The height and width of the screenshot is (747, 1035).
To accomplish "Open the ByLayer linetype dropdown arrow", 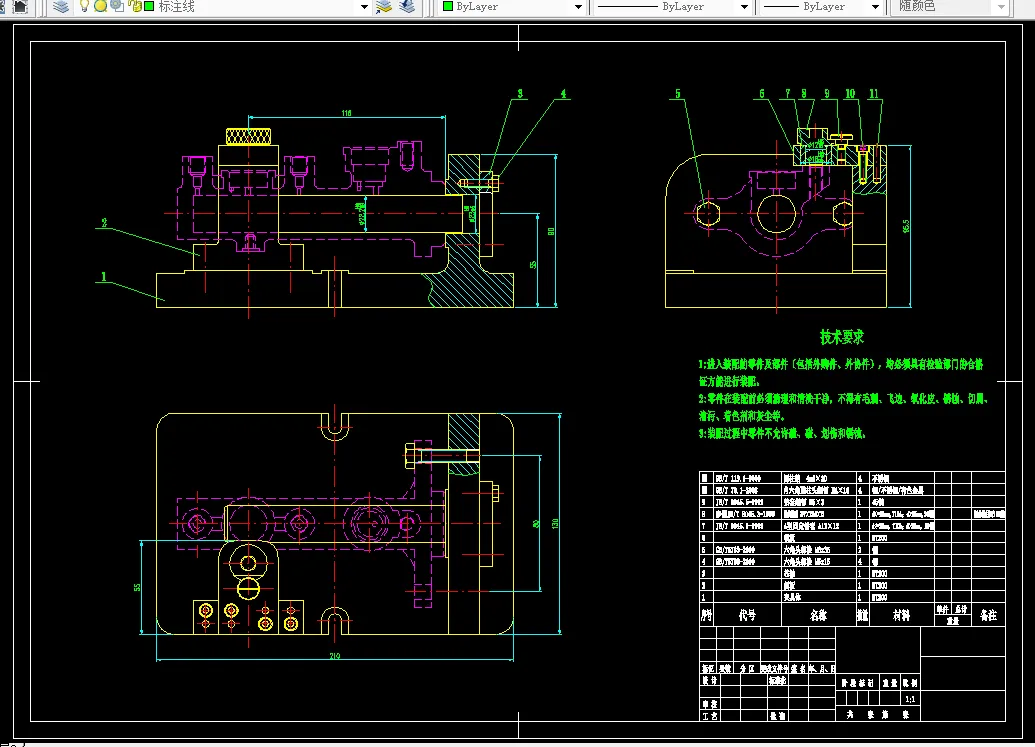I will pos(744,7).
